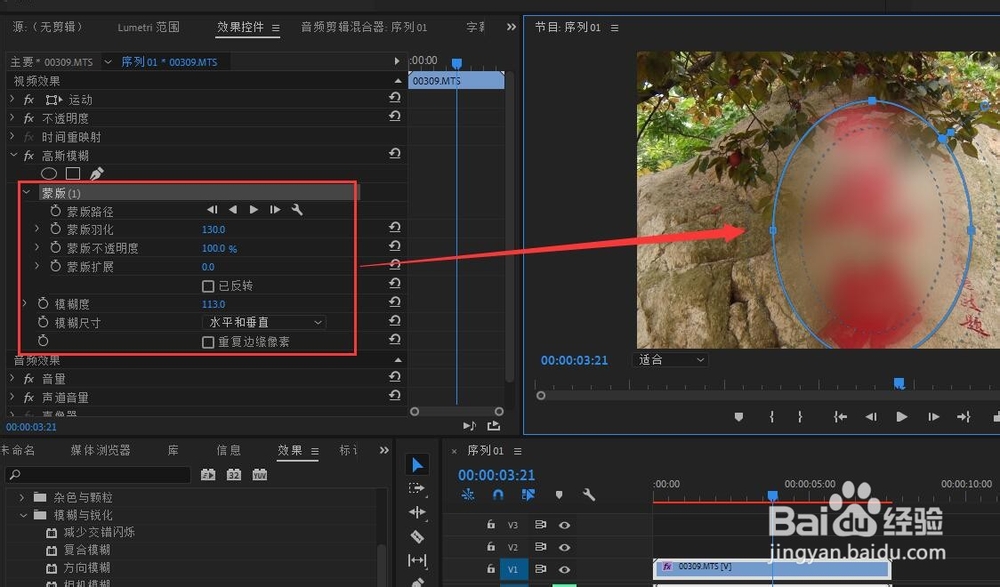Reset the 高斯模糊 effect with reset arrow
Screen dimensions: 1000x587
tap(394, 155)
